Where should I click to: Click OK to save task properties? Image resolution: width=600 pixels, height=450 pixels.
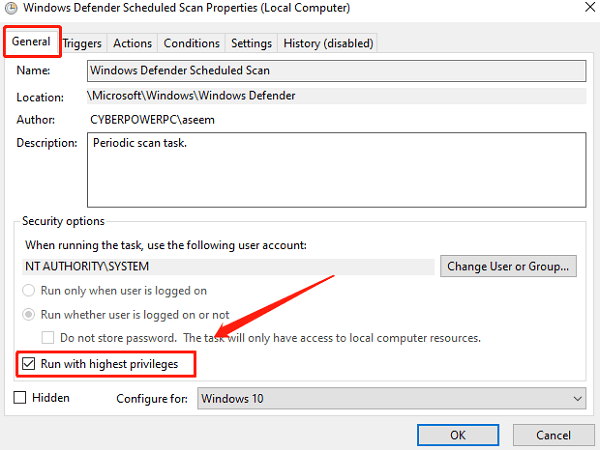(x=458, y=435)
